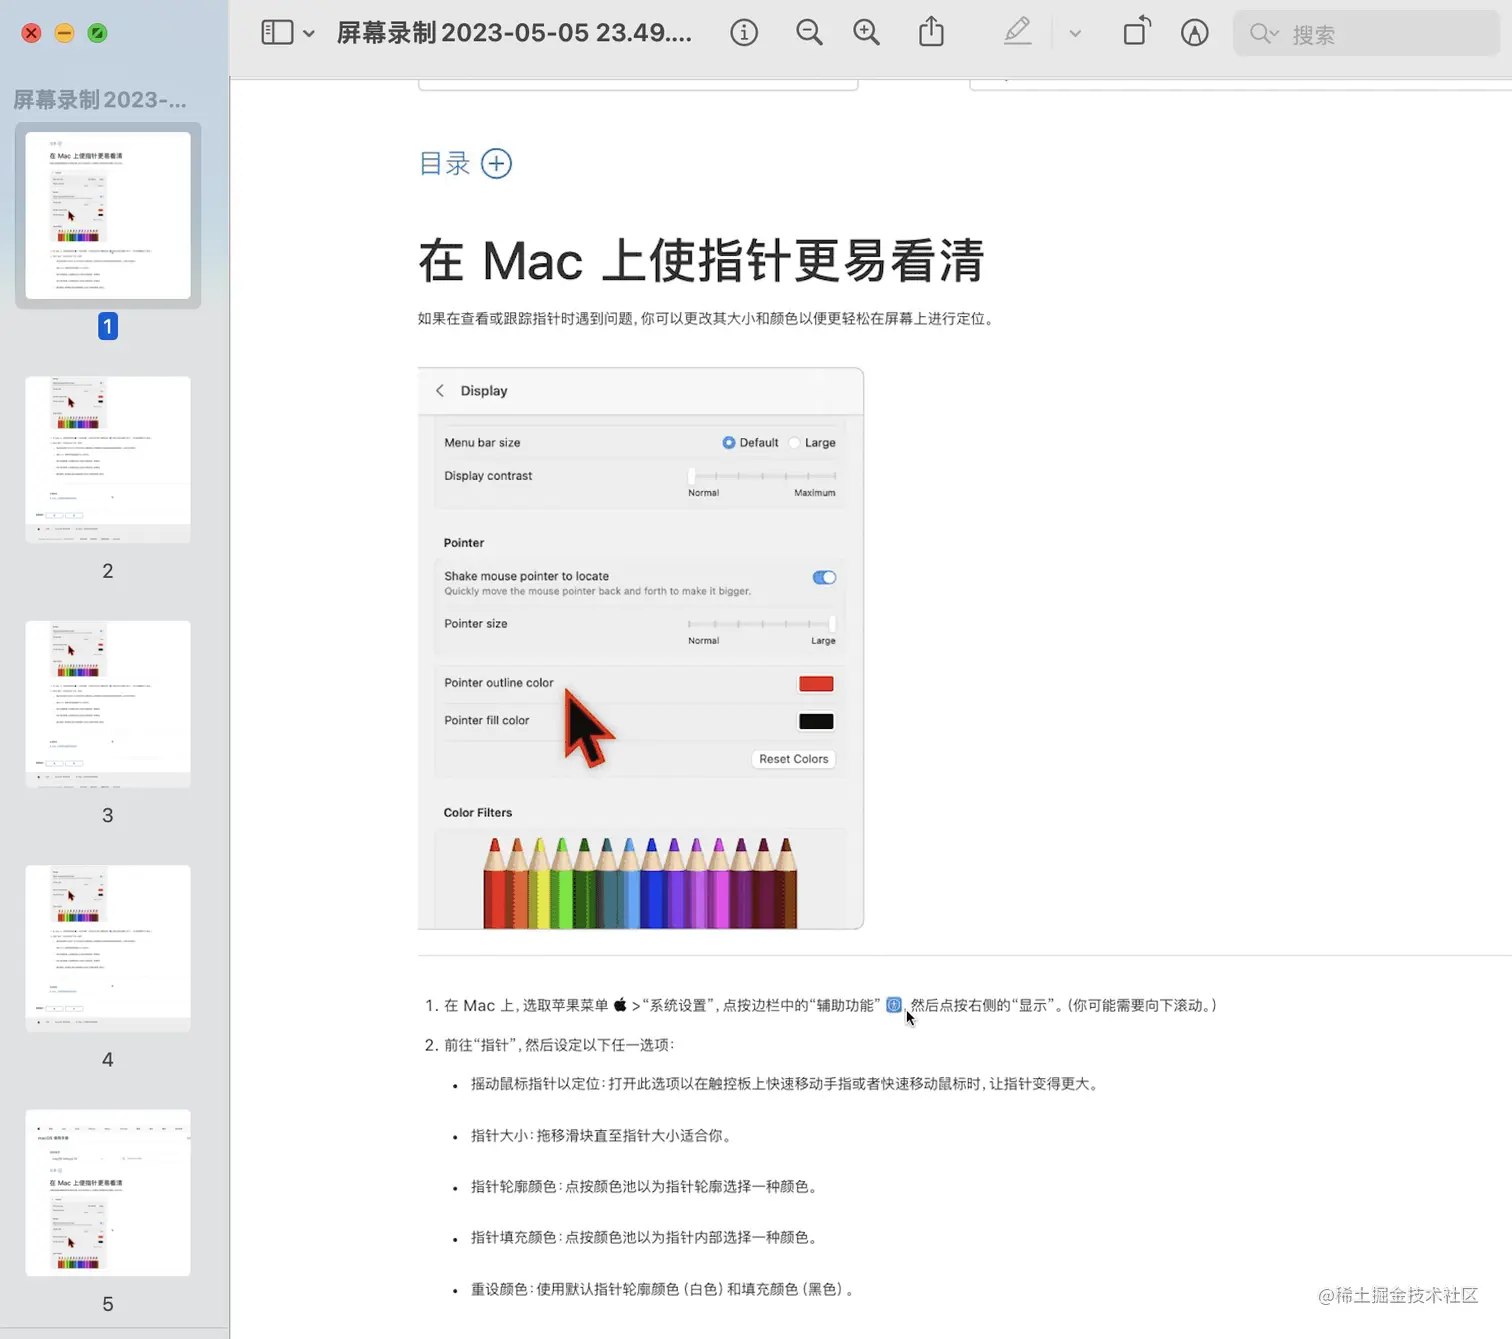The height and width of the screenshot is (1339, 1512).
Task: Select the Default menu bar size radio
Action: (729, 442)
